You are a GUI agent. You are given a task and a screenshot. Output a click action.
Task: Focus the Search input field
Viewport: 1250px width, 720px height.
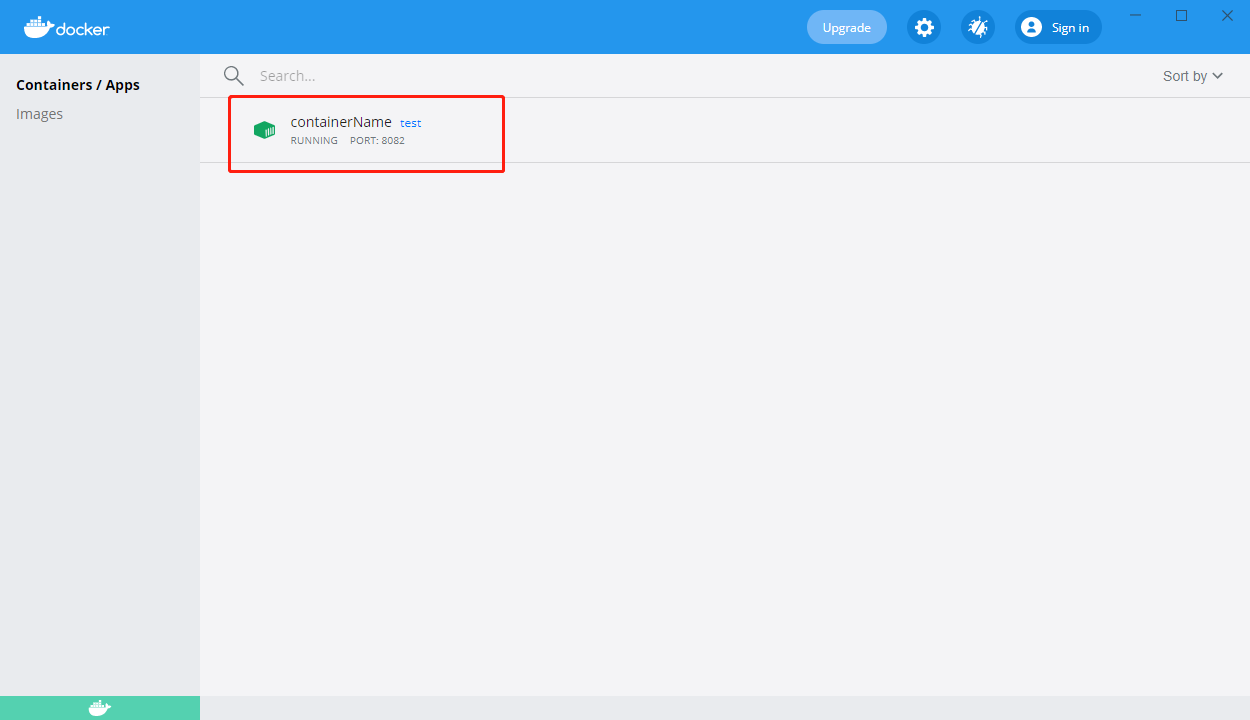click(700, 76)
